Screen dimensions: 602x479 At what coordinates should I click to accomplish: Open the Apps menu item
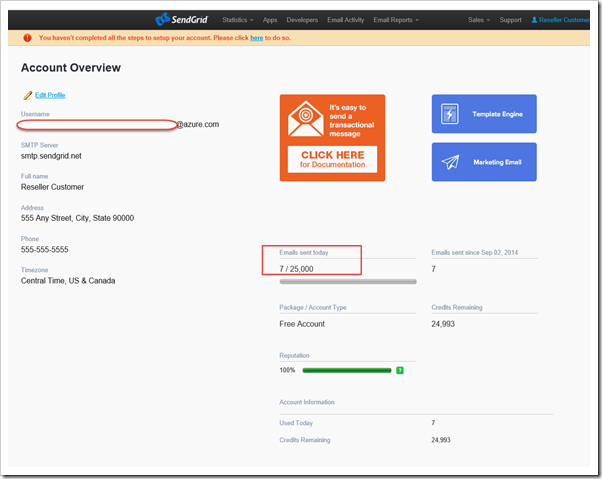pos(270,20)
